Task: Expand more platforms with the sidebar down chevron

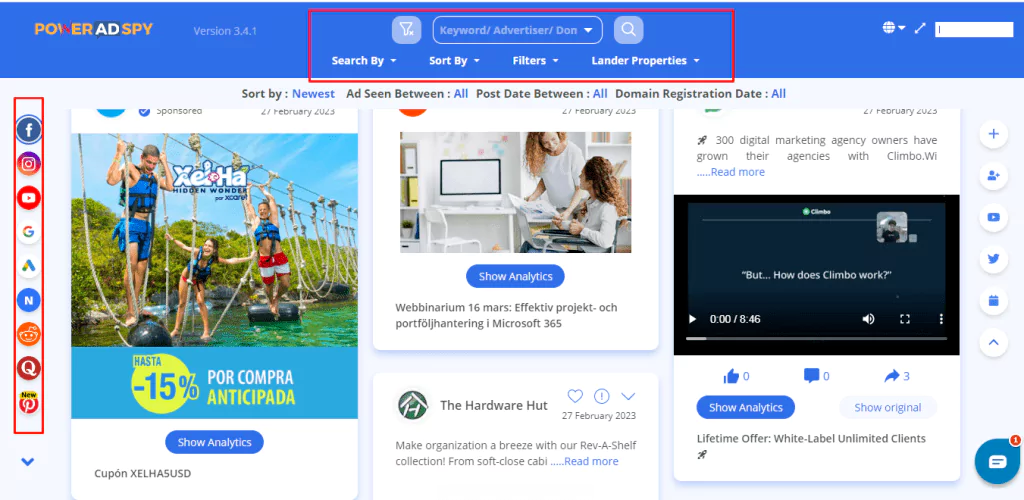Action: tap(27, 462)
